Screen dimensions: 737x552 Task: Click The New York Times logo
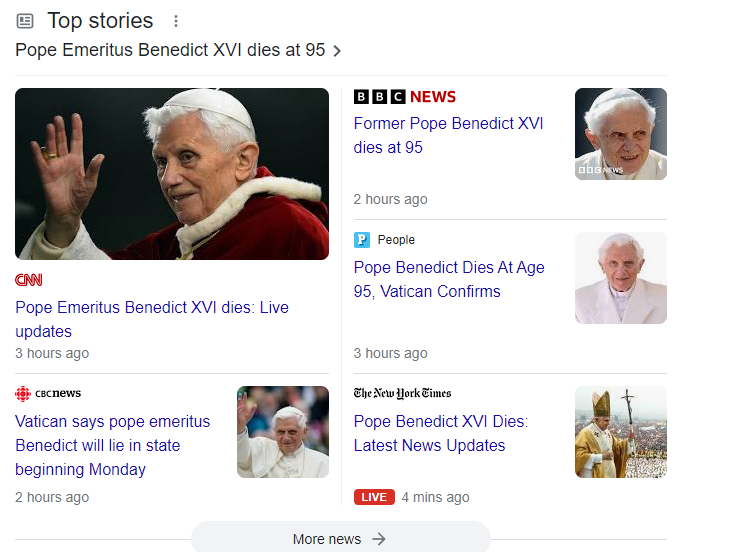pos(402,393)
